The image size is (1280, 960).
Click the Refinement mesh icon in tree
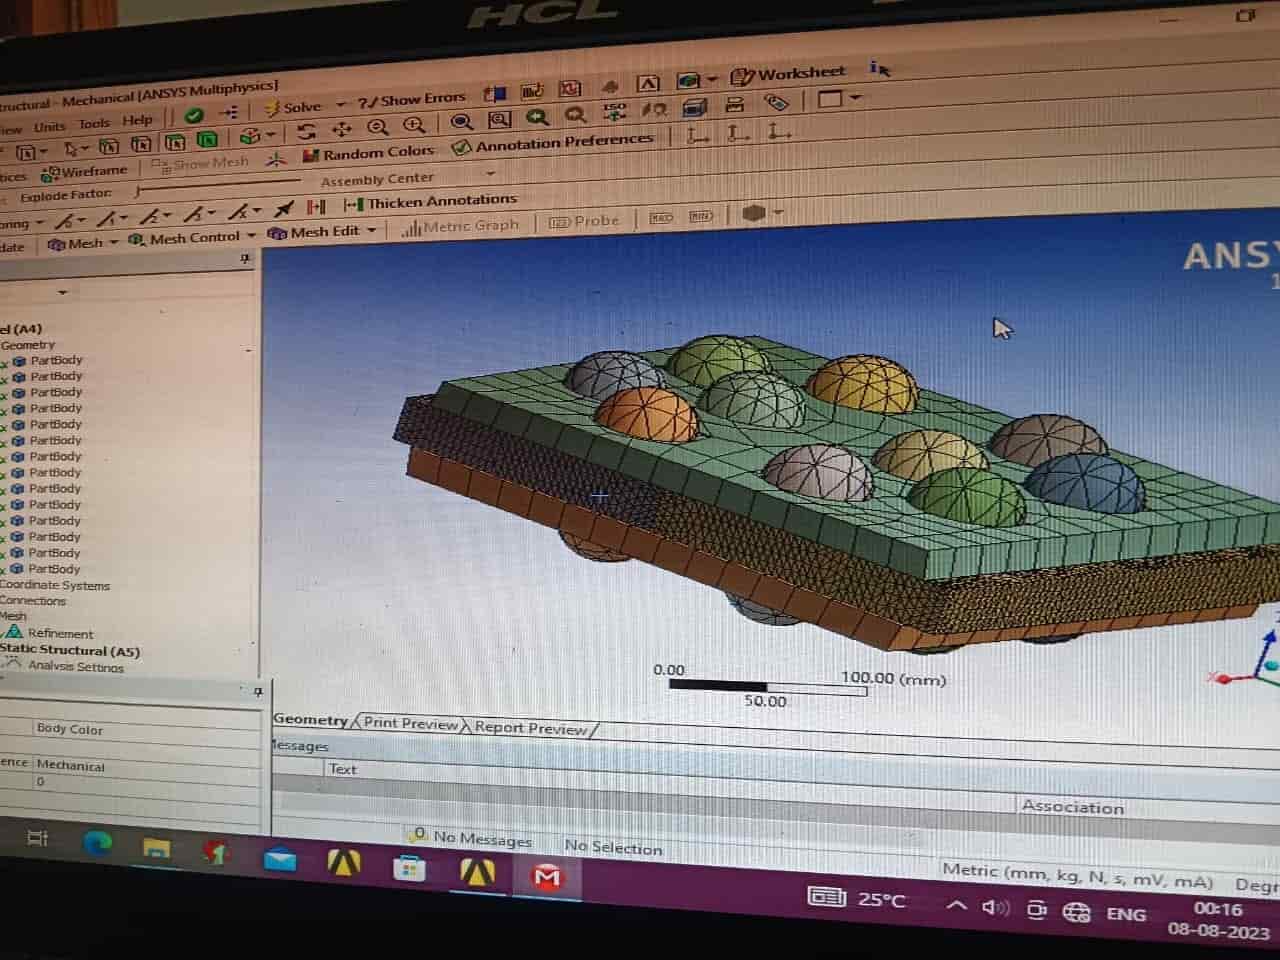coord(14,632)
